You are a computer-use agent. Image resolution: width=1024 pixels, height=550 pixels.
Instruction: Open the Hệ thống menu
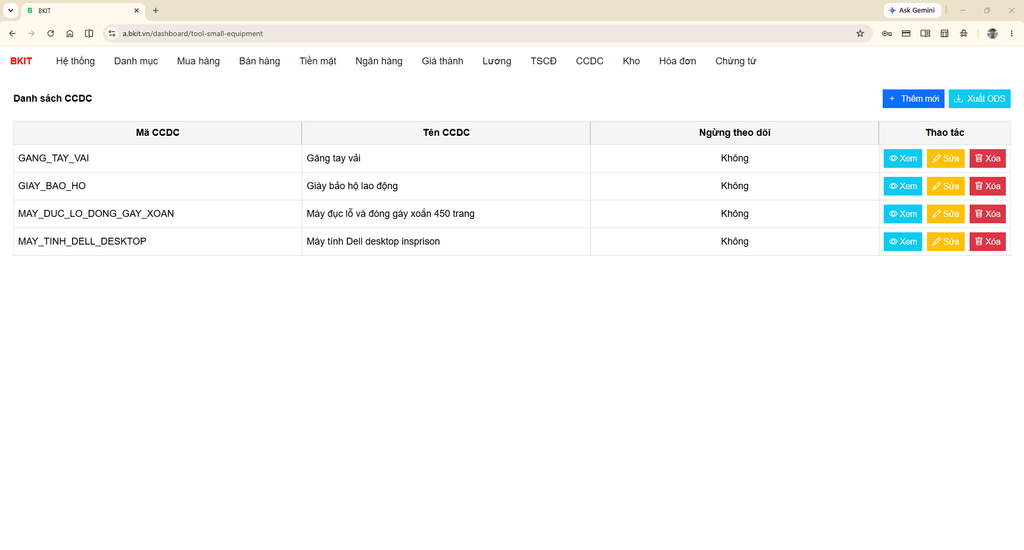(x=75, y=61)
